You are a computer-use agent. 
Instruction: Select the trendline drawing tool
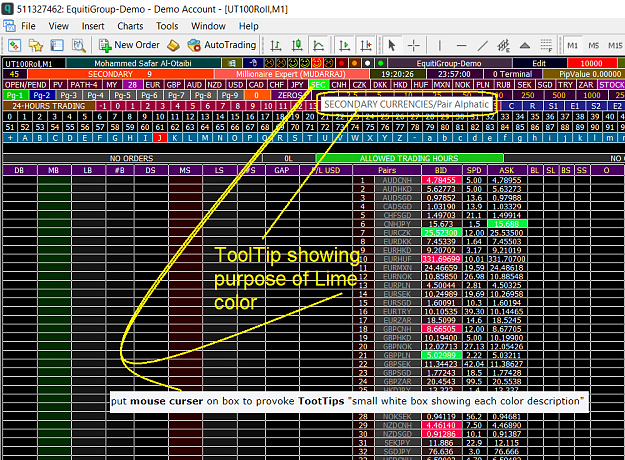pyautogui.click(x=482, y=45)
